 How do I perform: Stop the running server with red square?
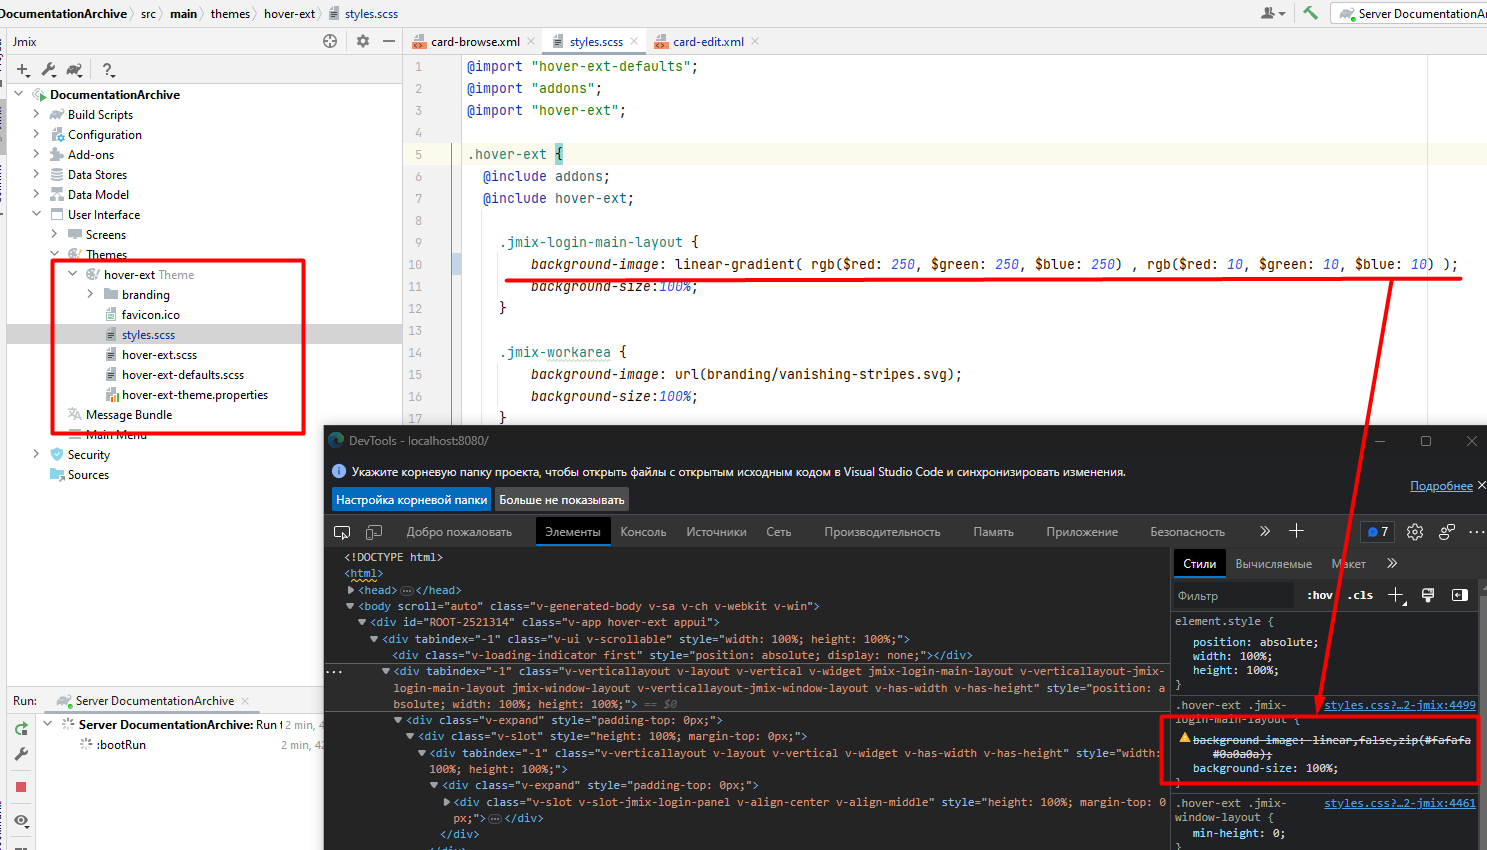21,787
